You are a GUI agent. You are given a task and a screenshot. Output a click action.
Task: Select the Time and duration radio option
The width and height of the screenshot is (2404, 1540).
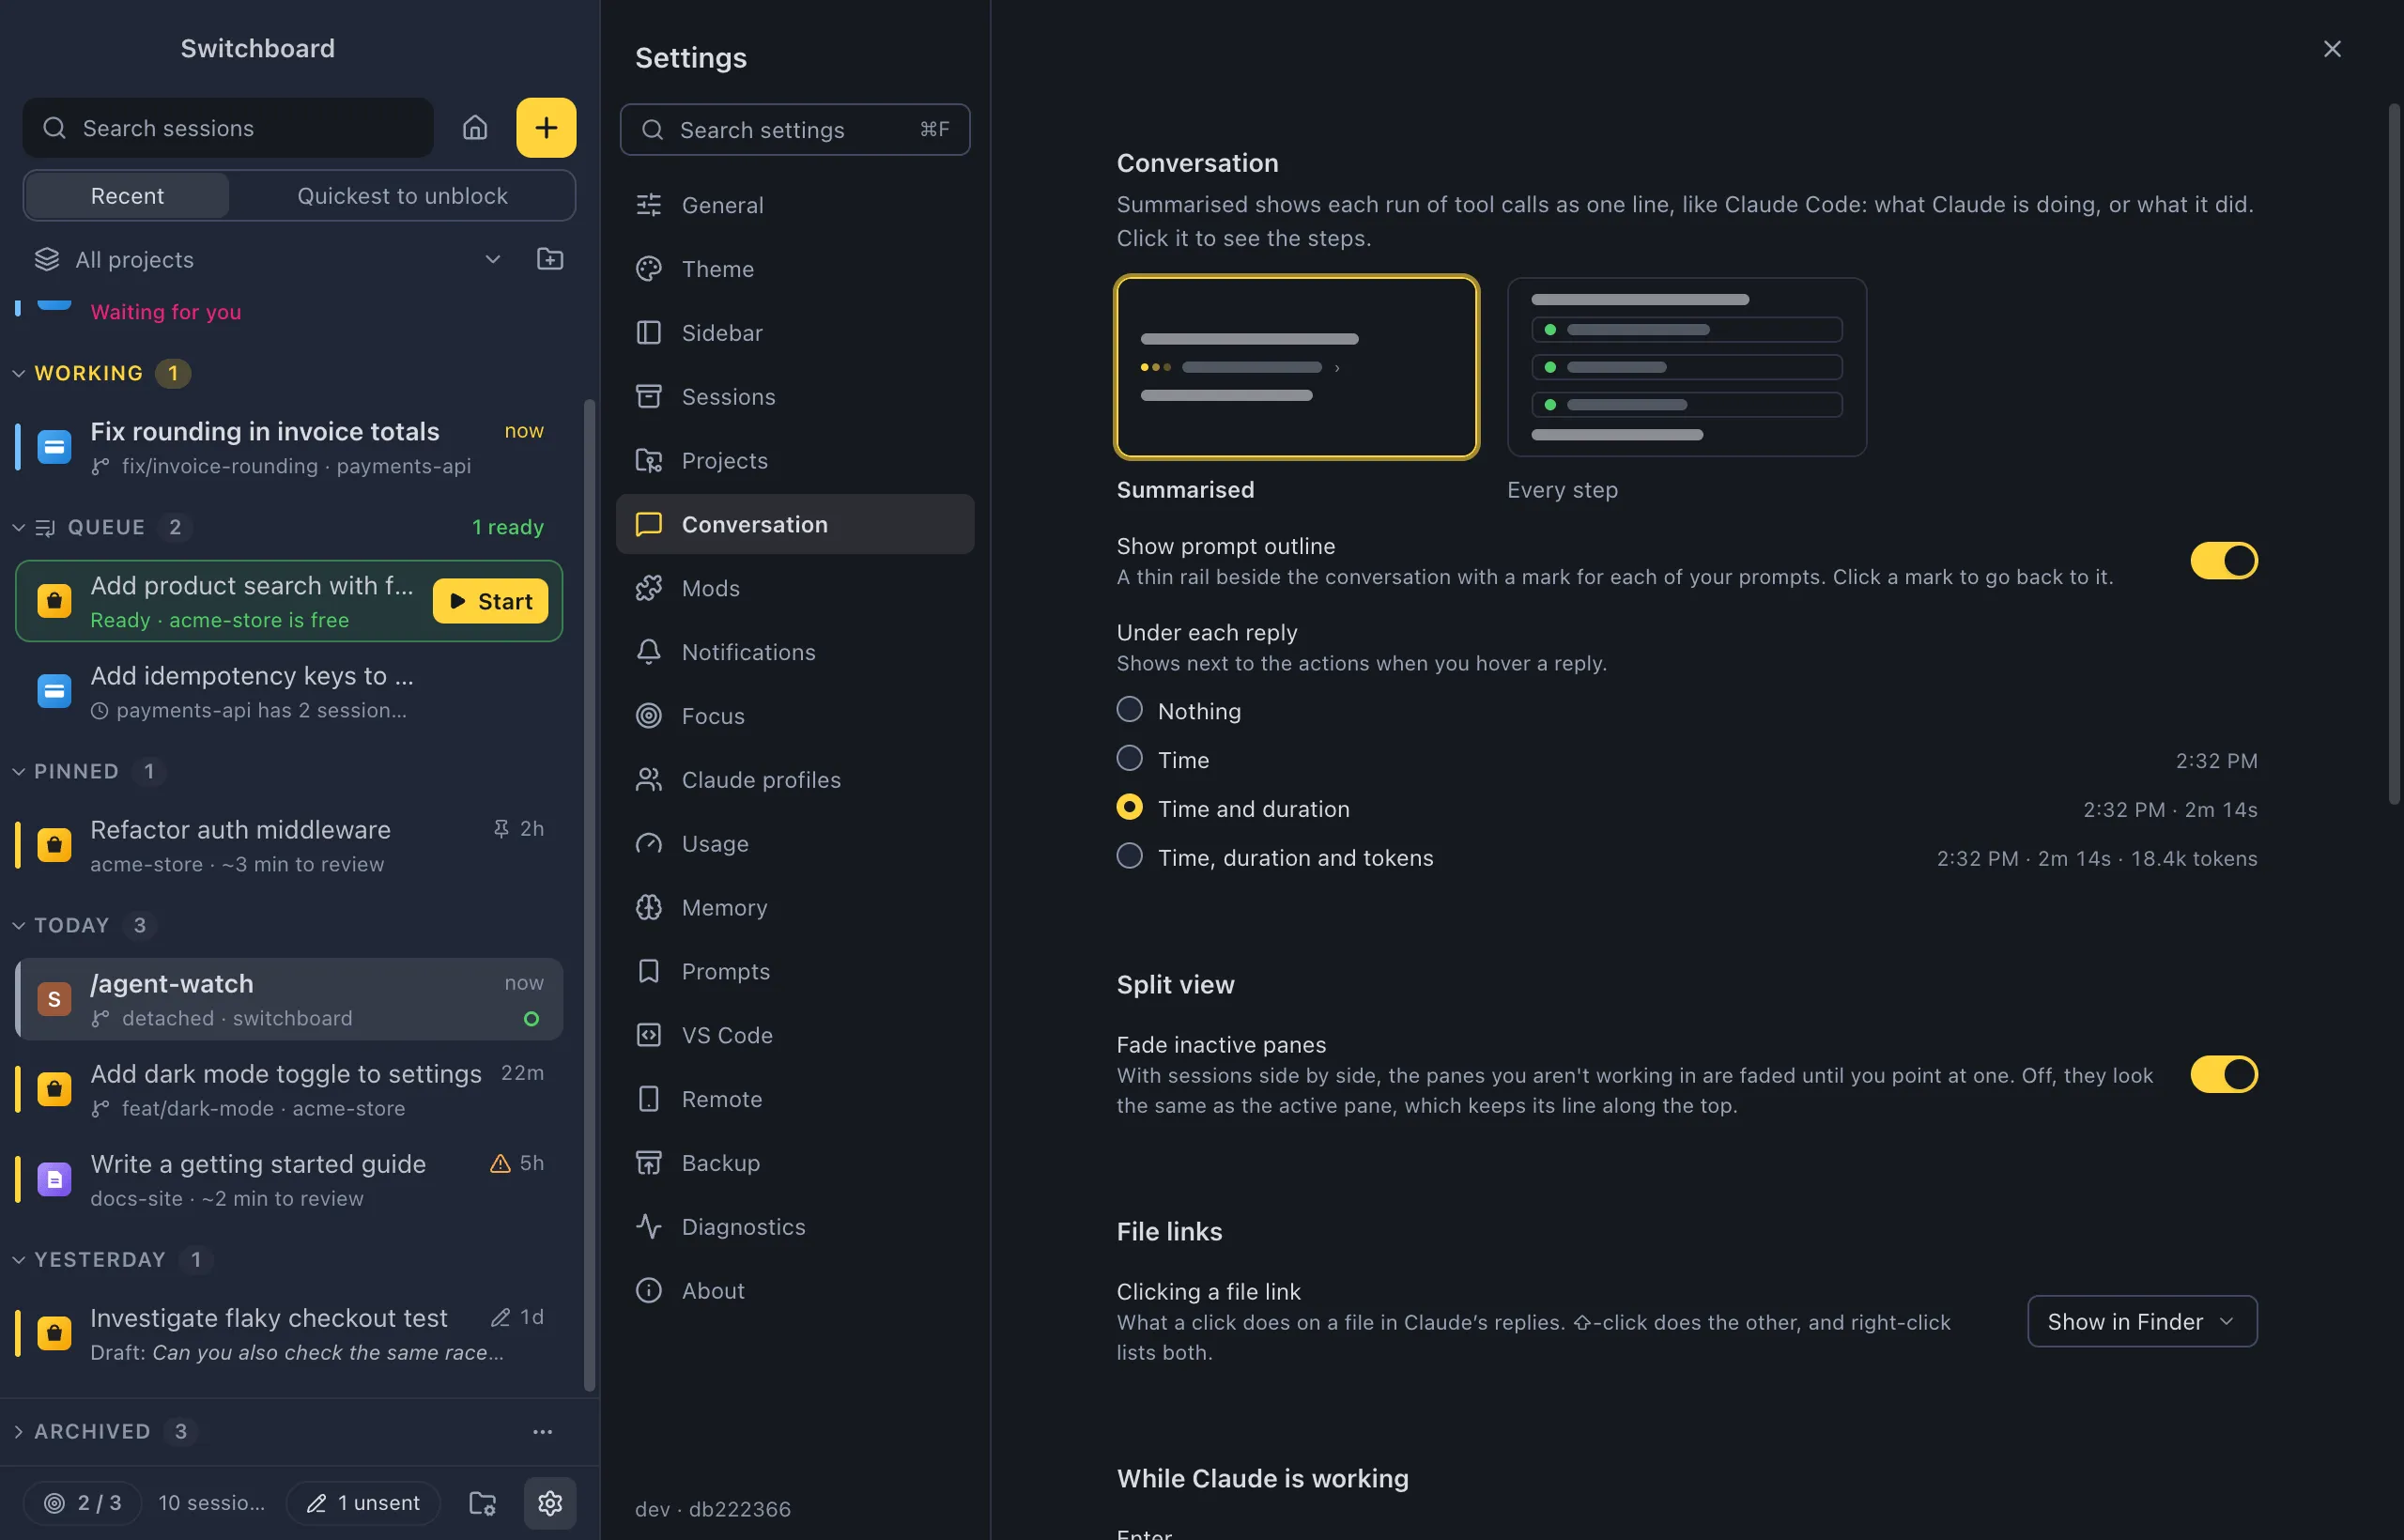pos(1129,807)
